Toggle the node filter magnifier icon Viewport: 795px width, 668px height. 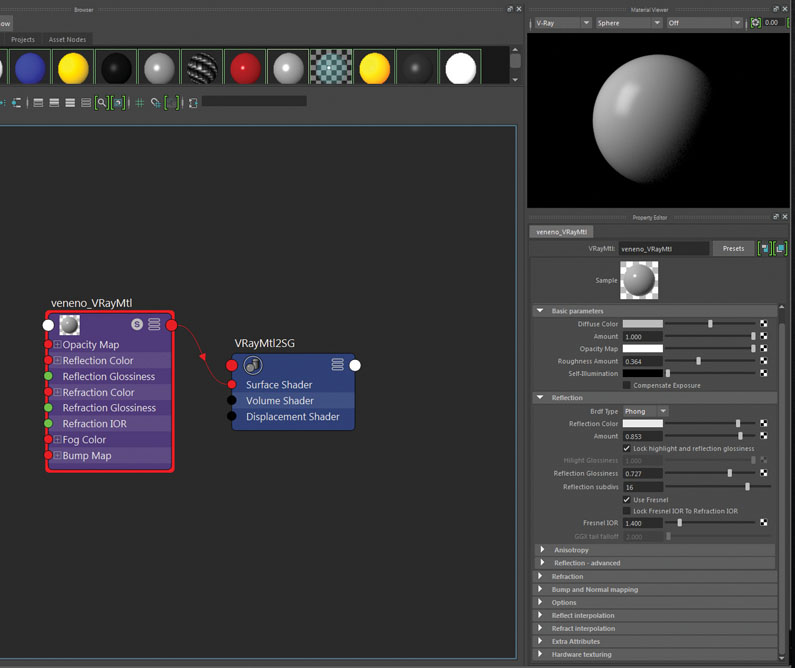tap(101, 103)
